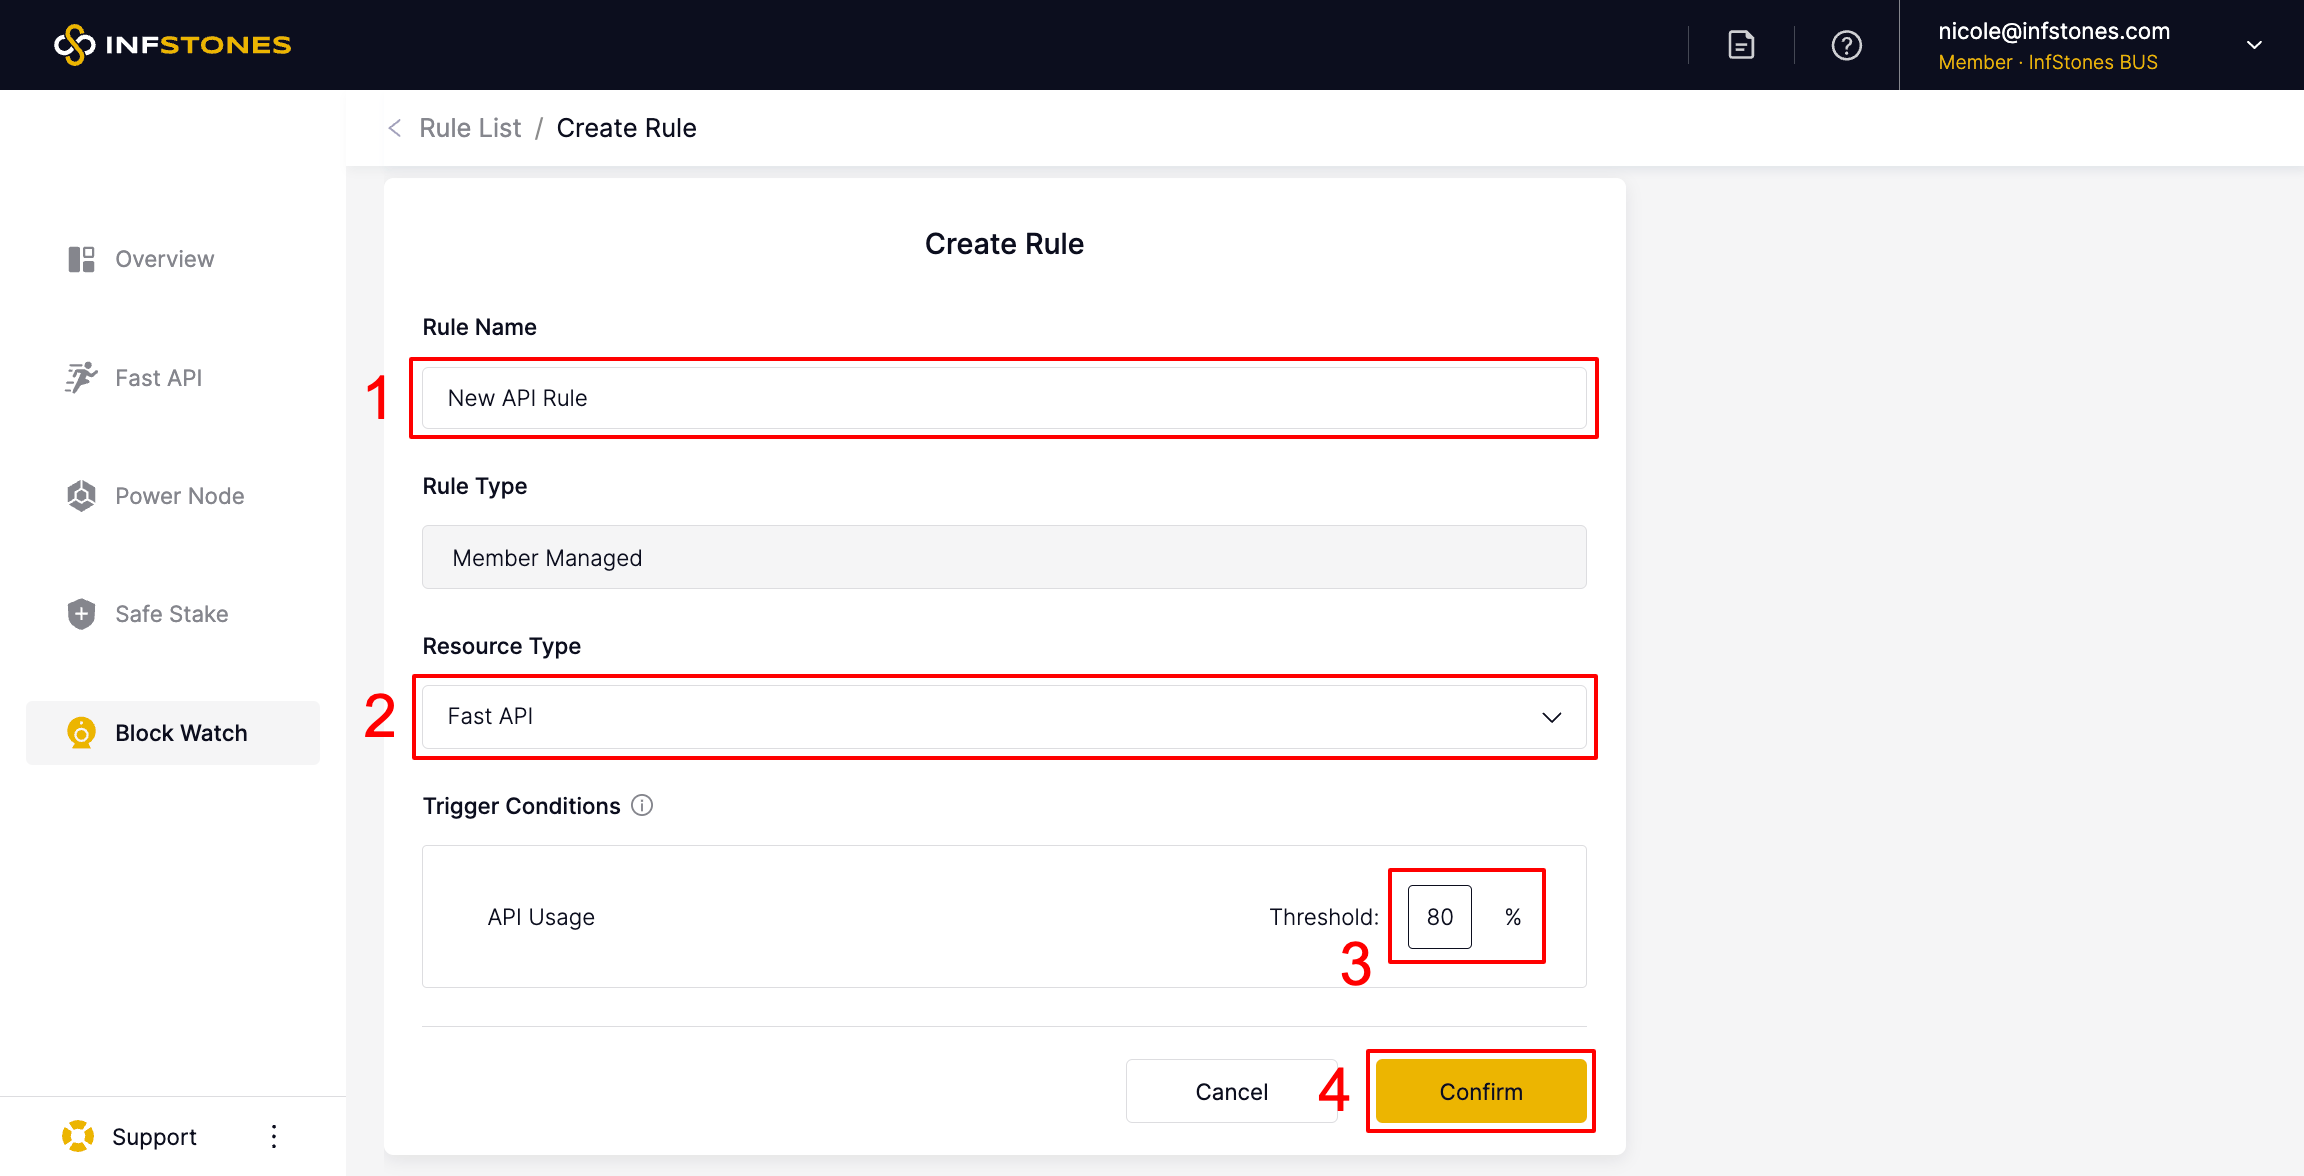The height and width of the screenshot is (1176, 2304).
Task: Click the Safe Stake shield icon
Action: pos(81,614)
